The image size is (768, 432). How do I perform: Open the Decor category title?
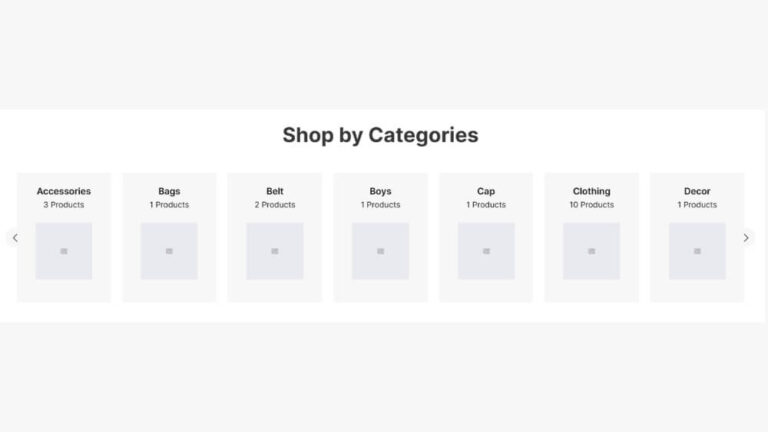pyautogui.click(x=697, y=191)
